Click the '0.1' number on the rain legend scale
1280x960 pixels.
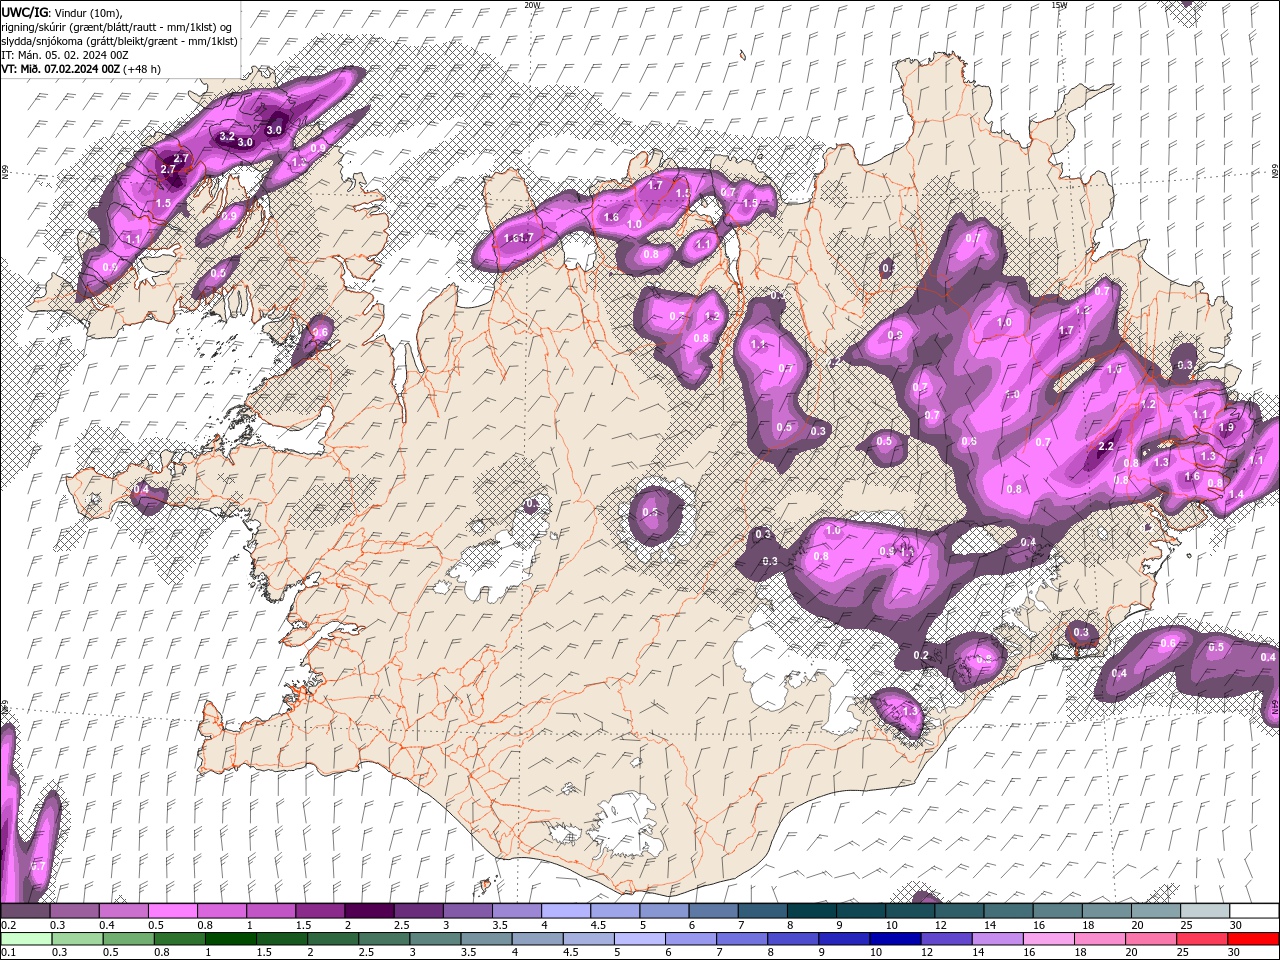[9, 953]
